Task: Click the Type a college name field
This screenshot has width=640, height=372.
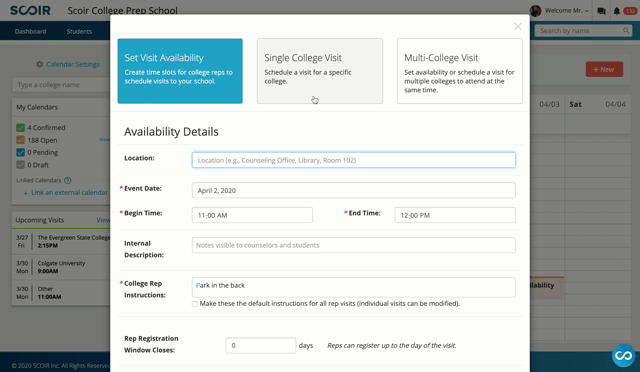Action: pos(61,85)
